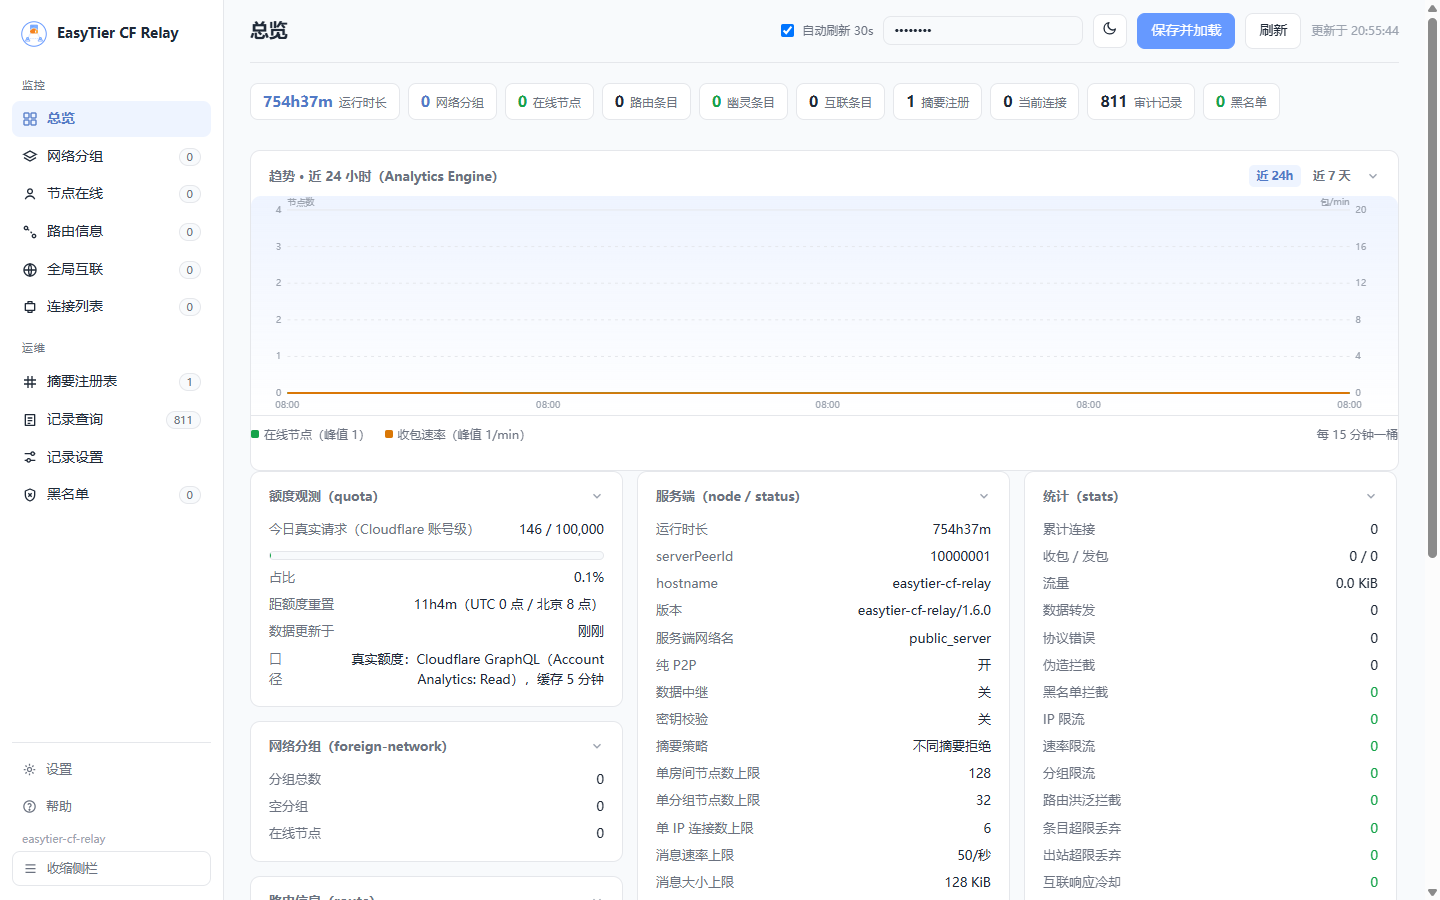Click the 刷新 button

click(x=1273, y=31)
